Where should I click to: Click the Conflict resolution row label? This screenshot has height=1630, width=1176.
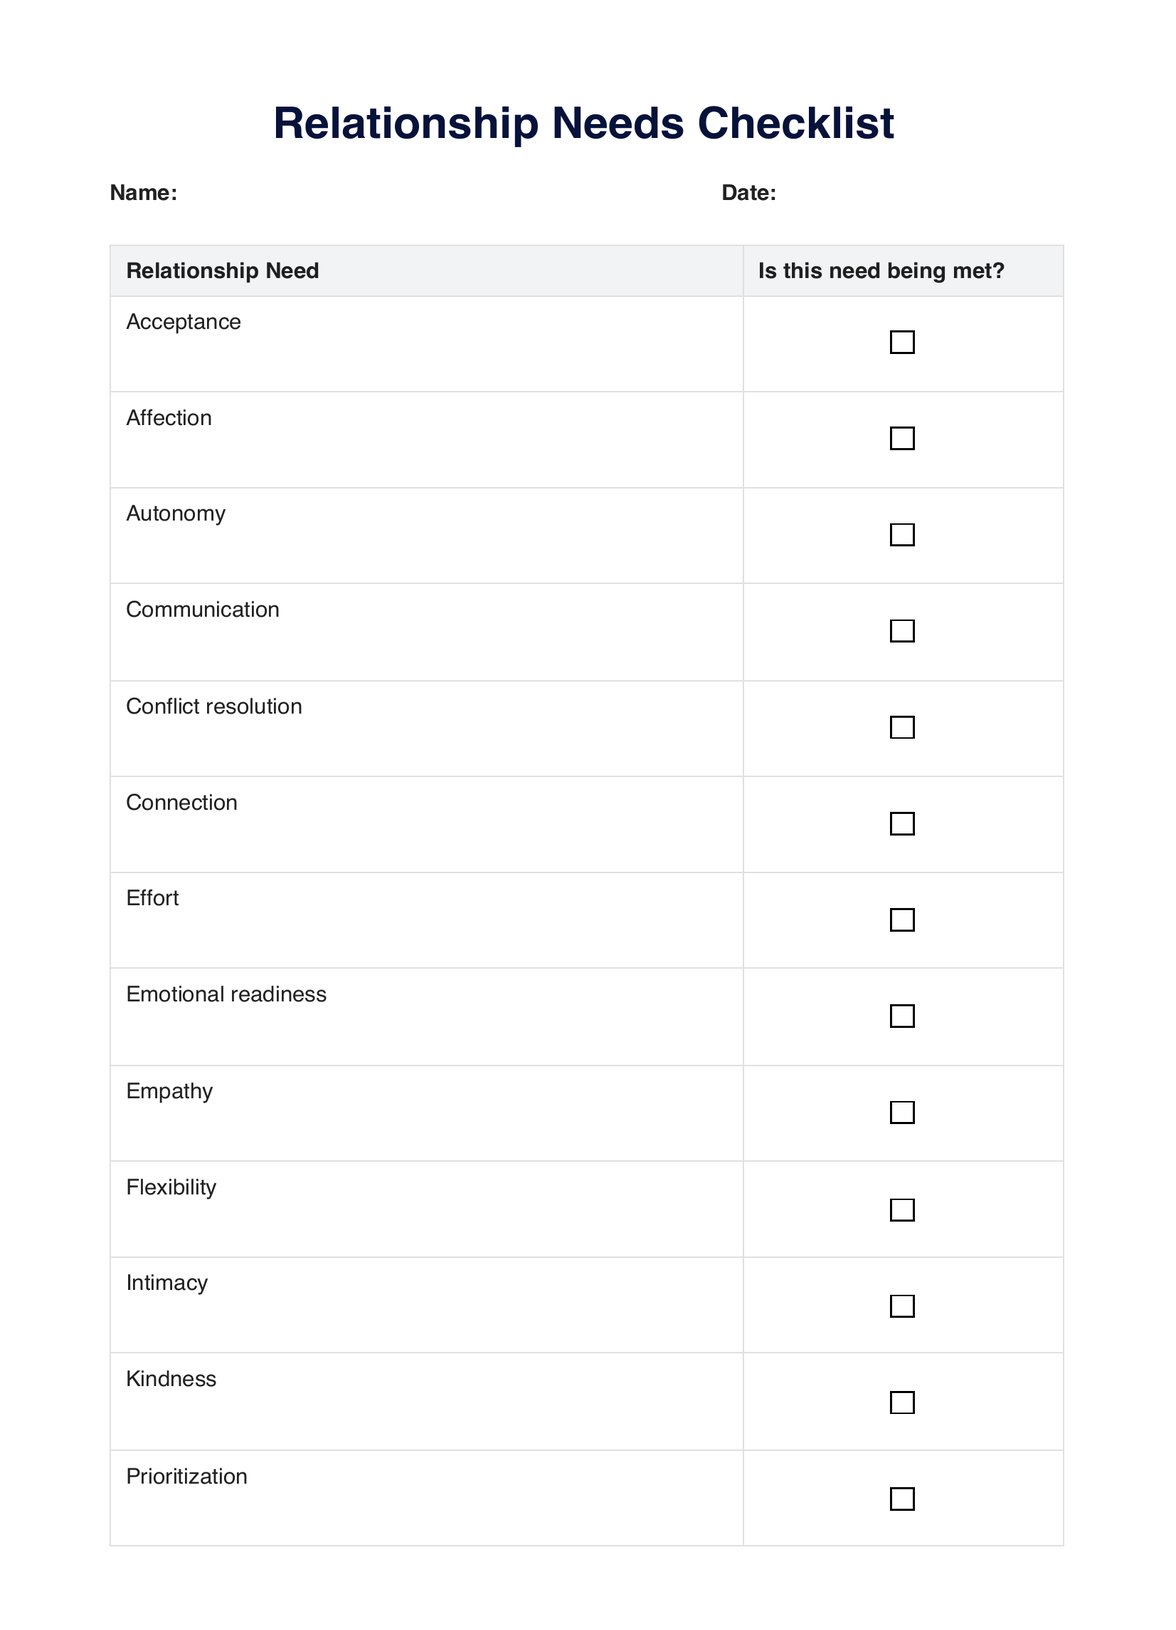click(214, 706)
